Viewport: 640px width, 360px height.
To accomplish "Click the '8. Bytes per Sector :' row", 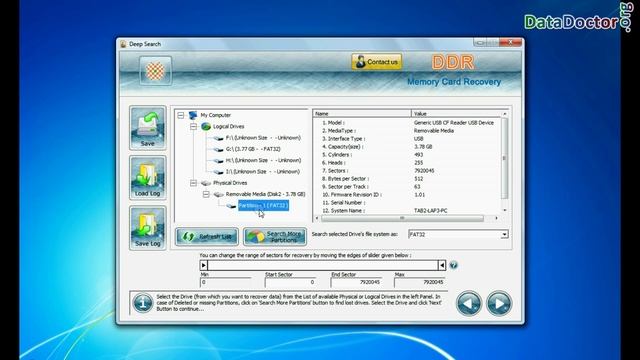I will pos(407,179).
